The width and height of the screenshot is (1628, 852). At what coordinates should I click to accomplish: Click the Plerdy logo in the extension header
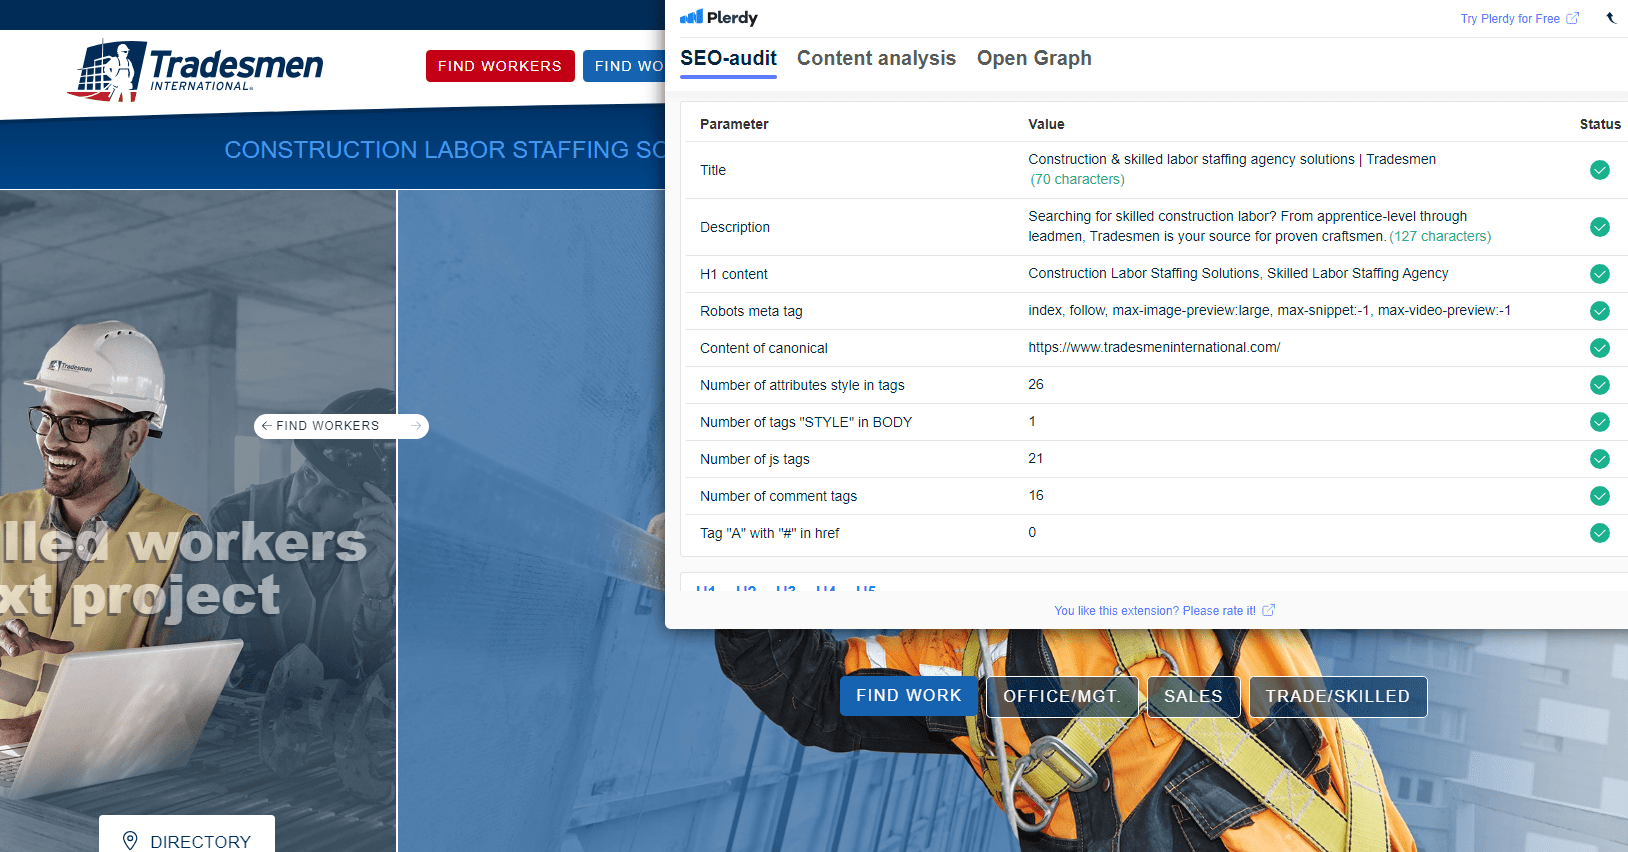coord(719,17)
